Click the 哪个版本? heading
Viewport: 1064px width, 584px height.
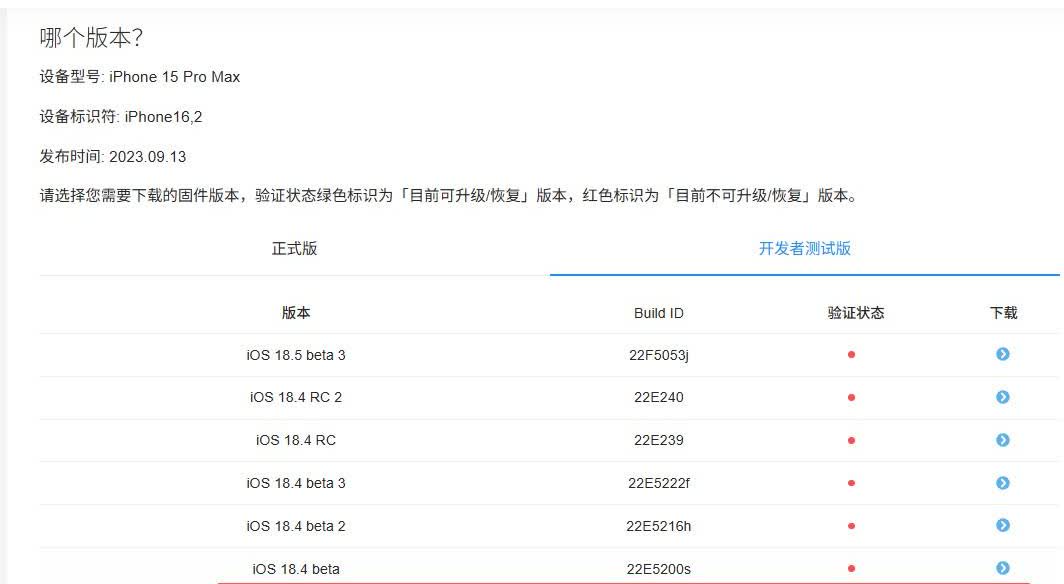point(91,37)
